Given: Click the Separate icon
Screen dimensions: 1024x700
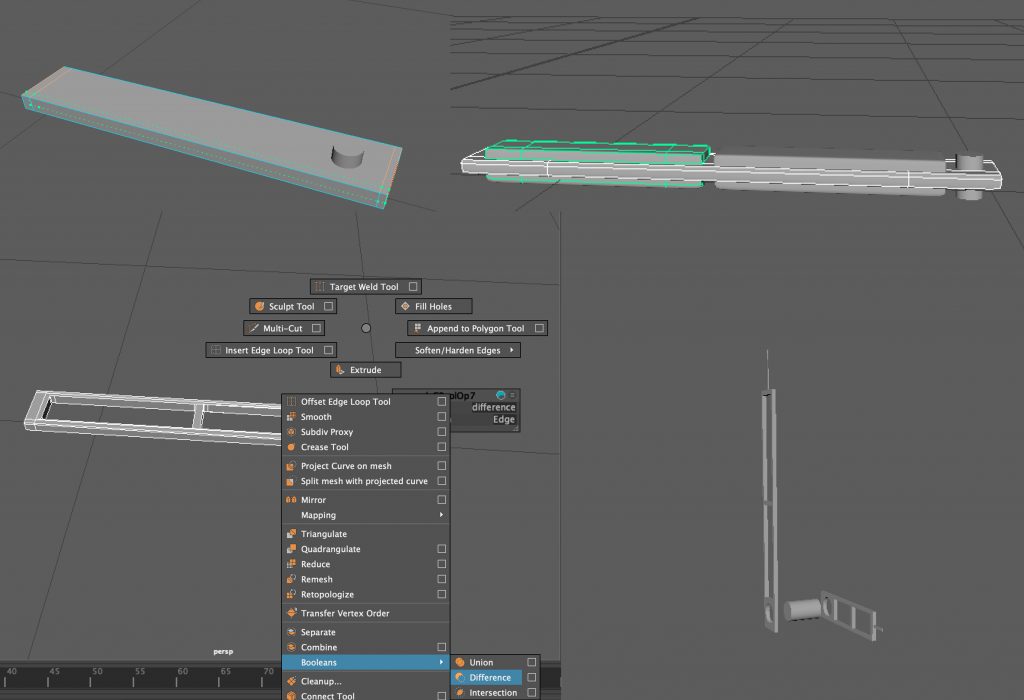Looking at the screenshot, I should (291, 632).
